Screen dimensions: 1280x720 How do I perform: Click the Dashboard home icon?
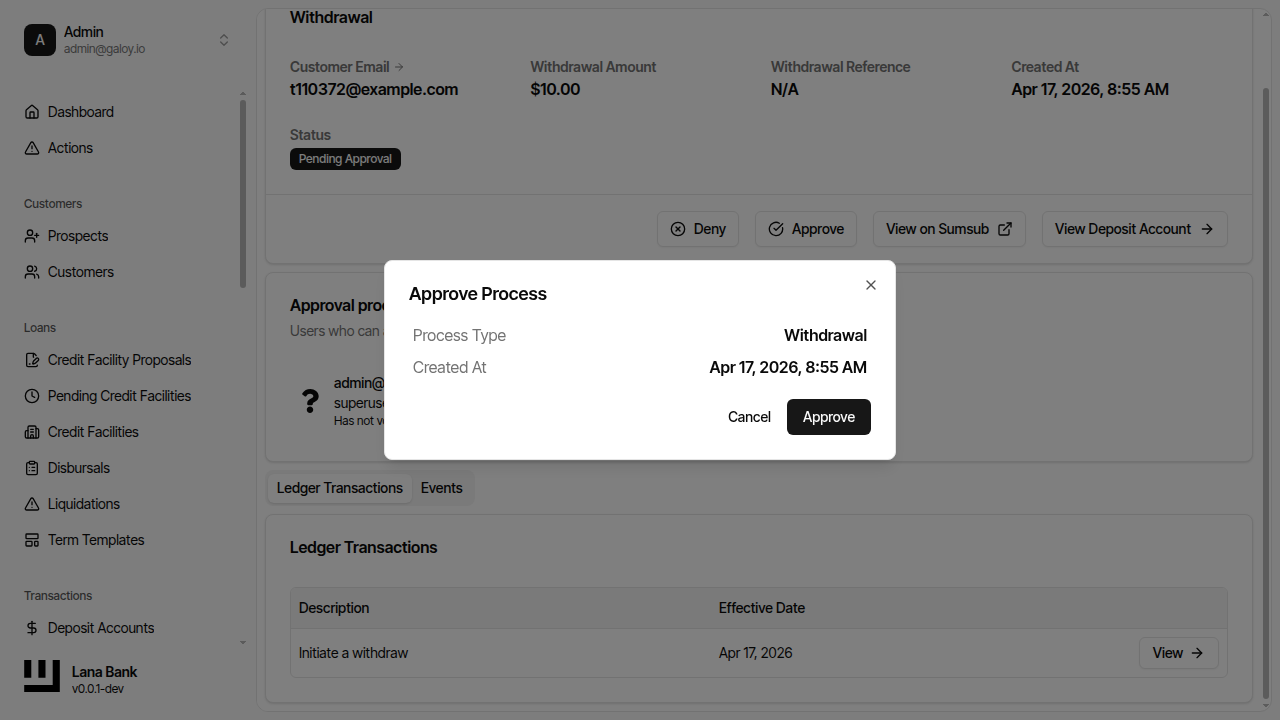point(32,112)
